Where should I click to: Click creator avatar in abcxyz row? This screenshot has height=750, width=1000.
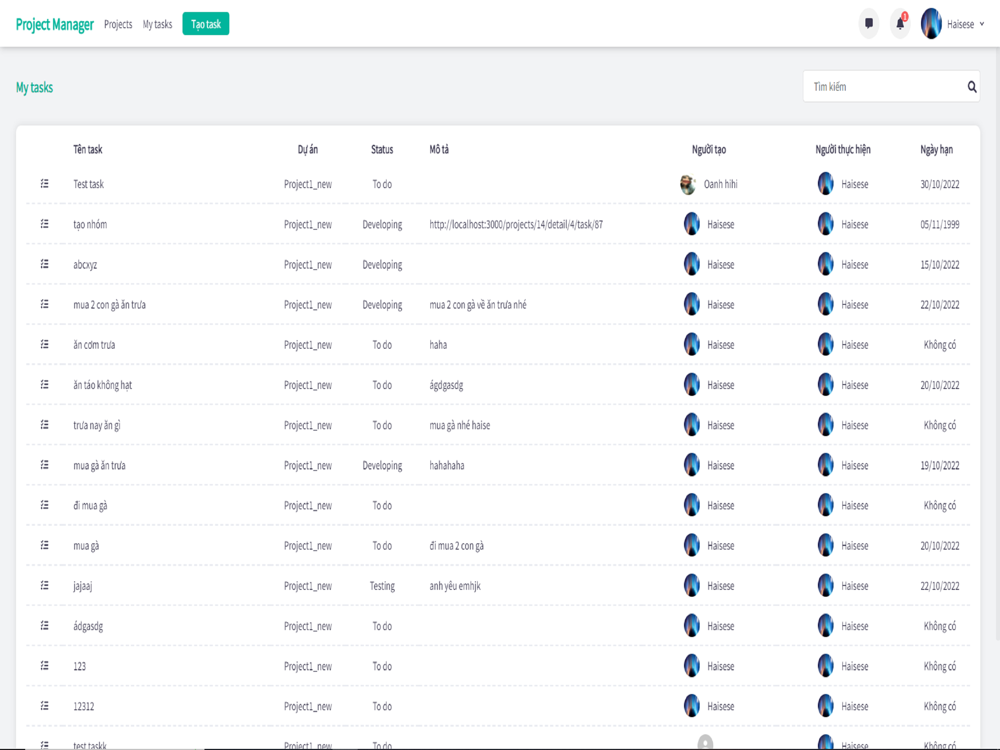(x=692, y=264)
